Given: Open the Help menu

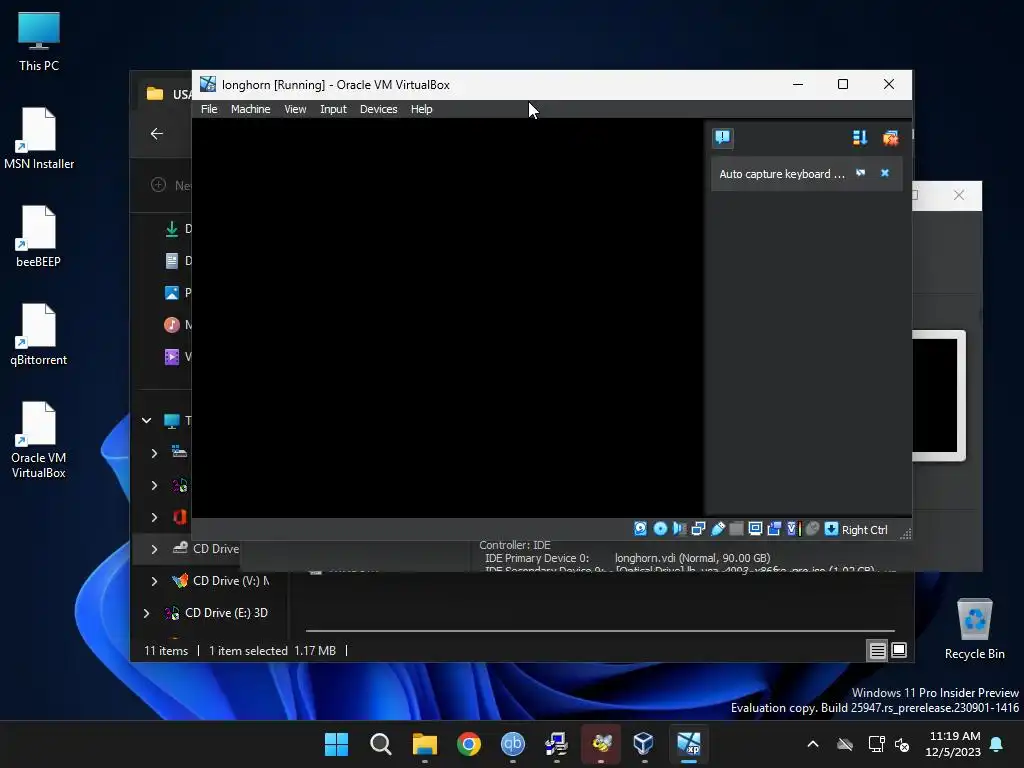Looking at the screenshot, I should tap(421, 109).
